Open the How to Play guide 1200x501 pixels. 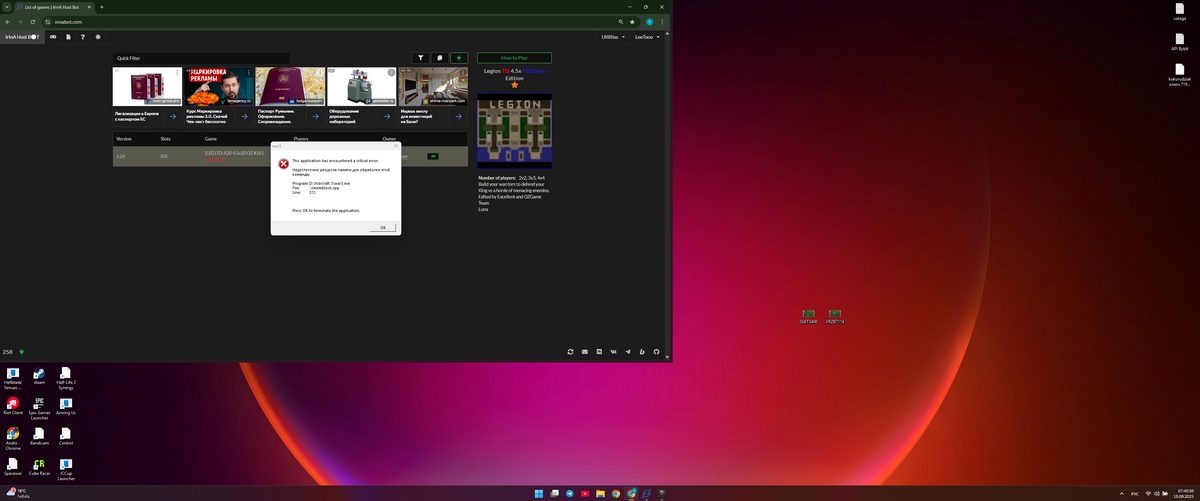click(x=514, y=58)
